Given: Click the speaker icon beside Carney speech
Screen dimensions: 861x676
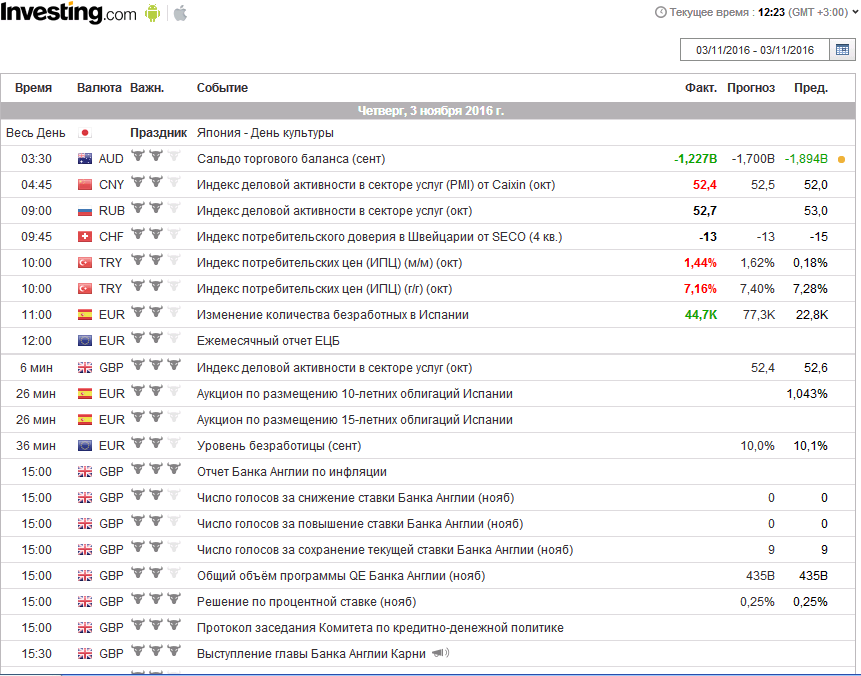Looking at the screenshot, I should point(440,654).
